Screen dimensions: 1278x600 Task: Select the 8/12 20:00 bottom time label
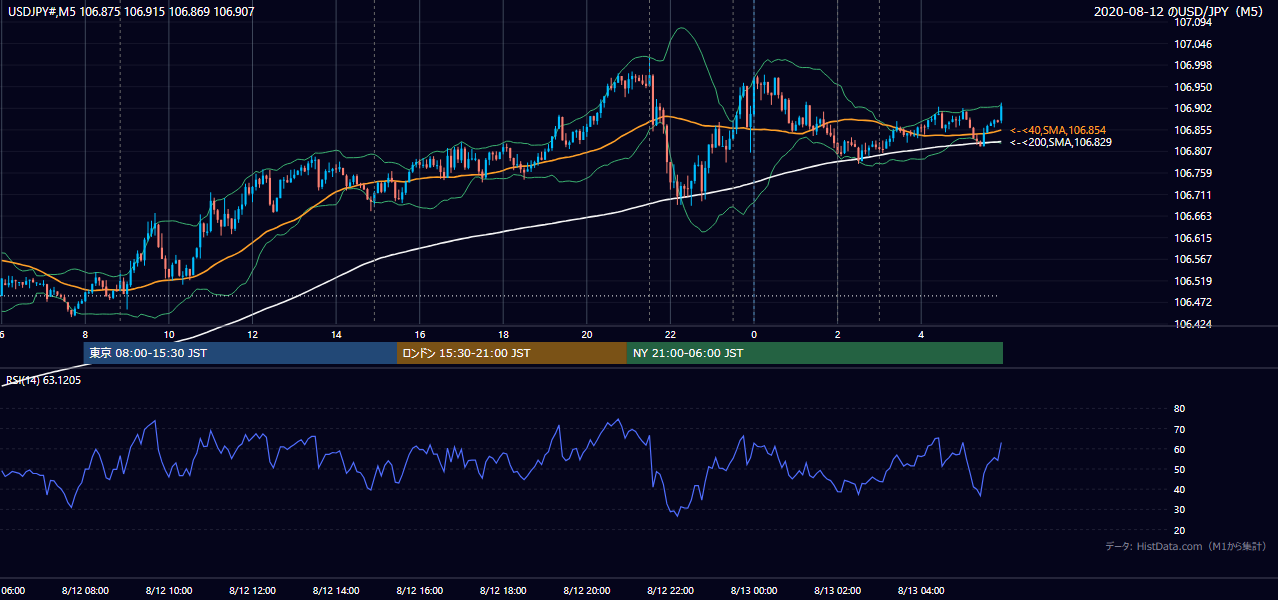click(x=587, y=591)
